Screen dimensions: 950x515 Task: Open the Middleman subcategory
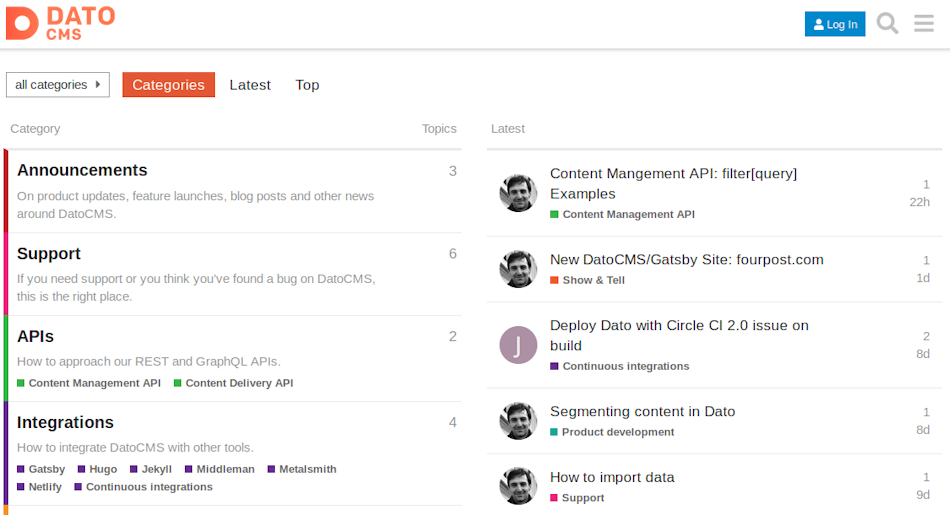pos(219,469)
